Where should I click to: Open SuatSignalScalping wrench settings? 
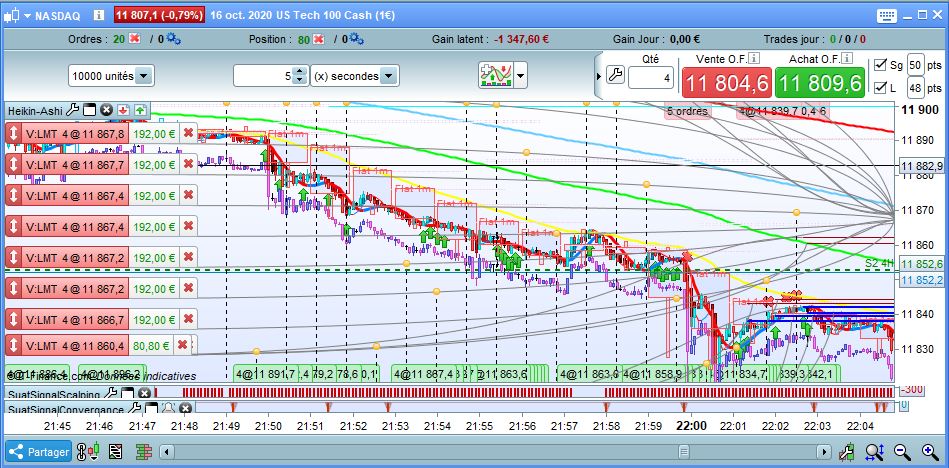click(x=113, y=392)
